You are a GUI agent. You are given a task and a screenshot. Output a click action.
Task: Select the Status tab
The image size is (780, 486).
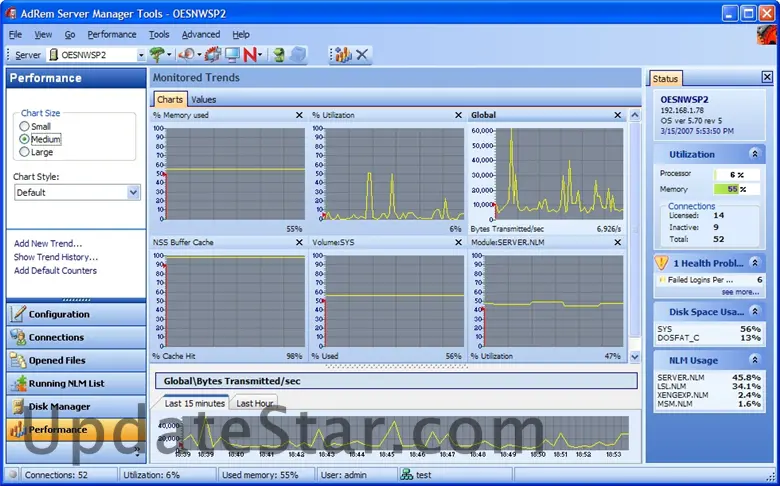[x=666, y=79]
